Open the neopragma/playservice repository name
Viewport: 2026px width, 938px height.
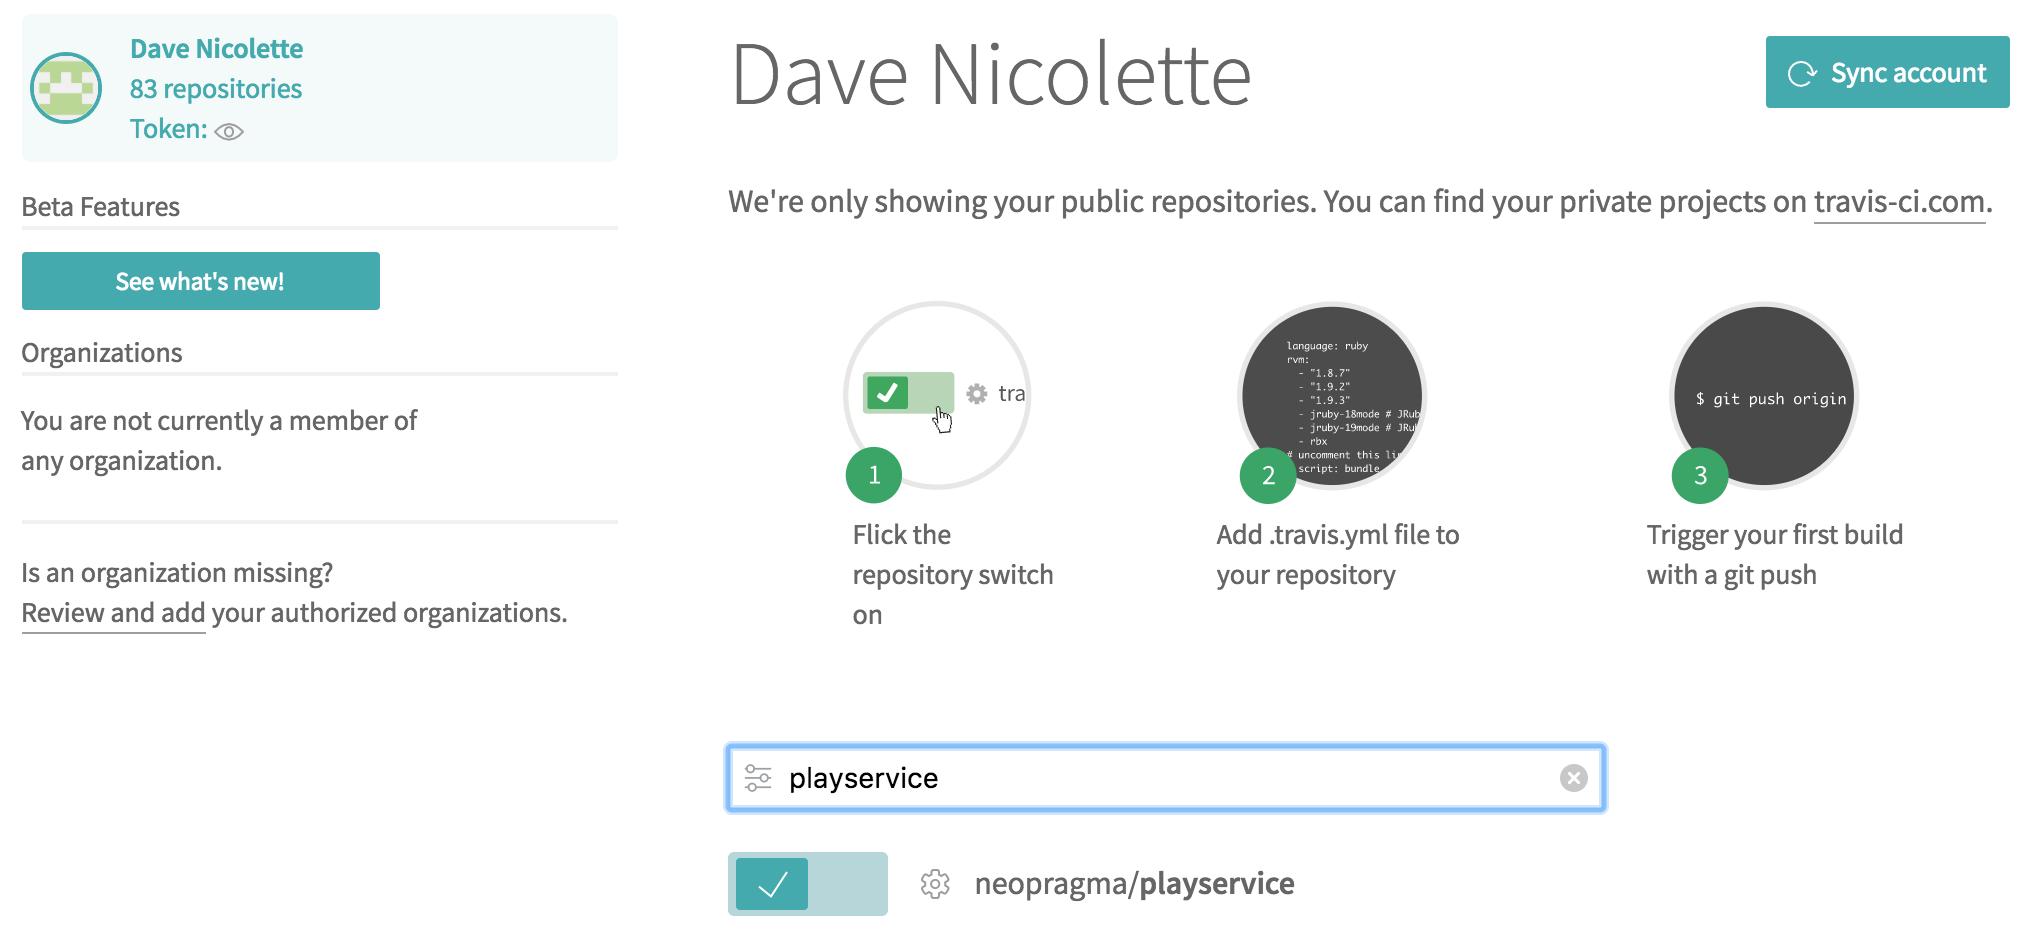(1134, 884)
